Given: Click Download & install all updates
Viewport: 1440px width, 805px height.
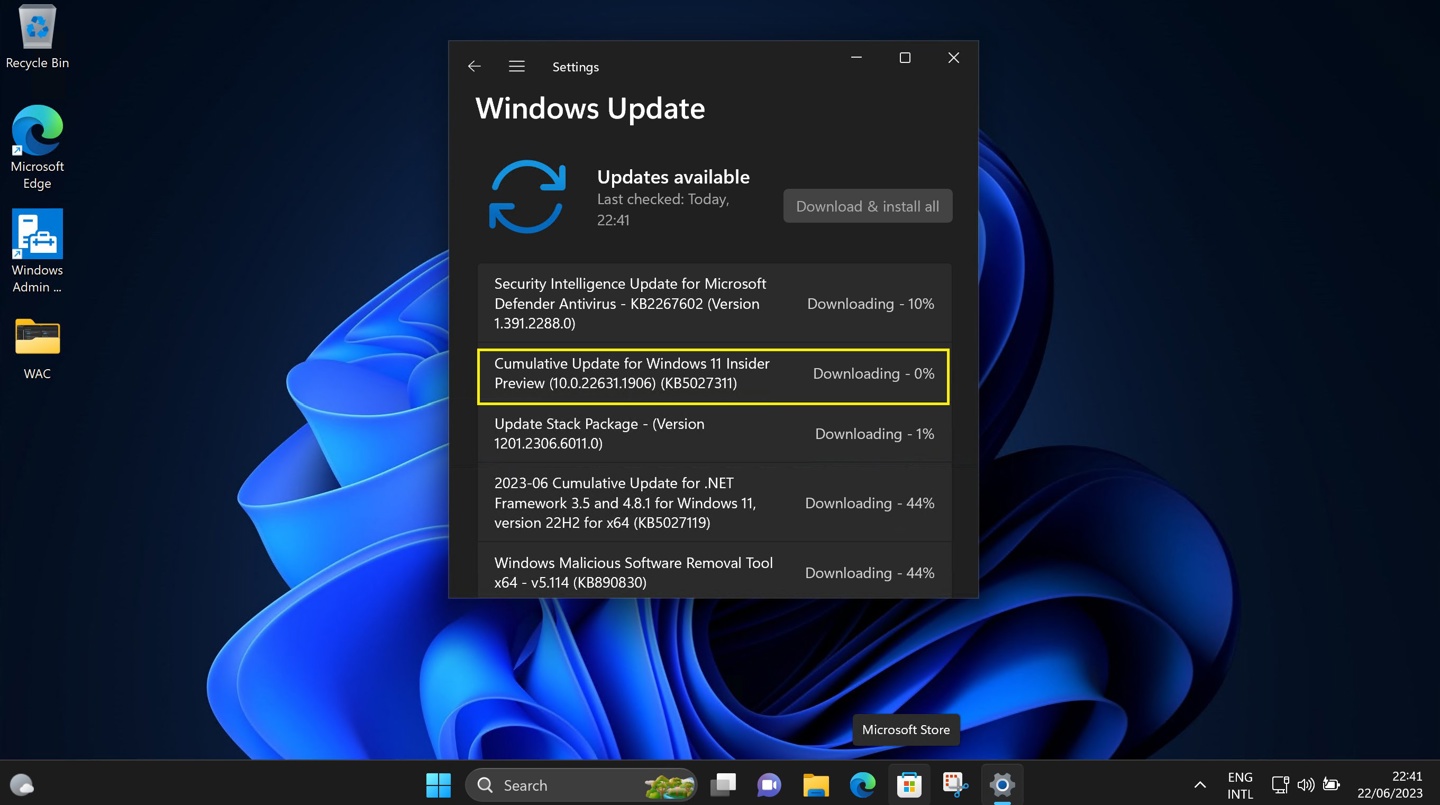Looking at the screenshot, I should pos(866,206).
